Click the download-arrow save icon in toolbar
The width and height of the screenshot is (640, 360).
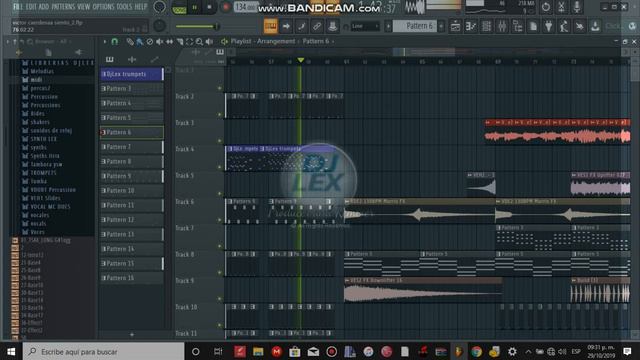pos(595,27)
